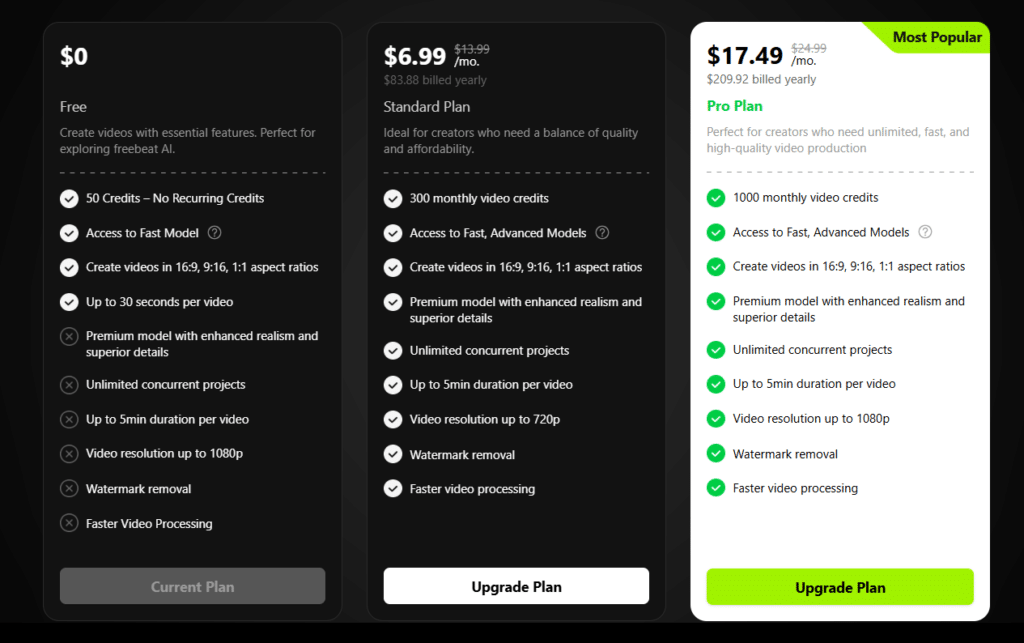1024x643 pixels.
Task: Click the checkmark beside Watermark removal in Standard Plan
Action: 392,454
